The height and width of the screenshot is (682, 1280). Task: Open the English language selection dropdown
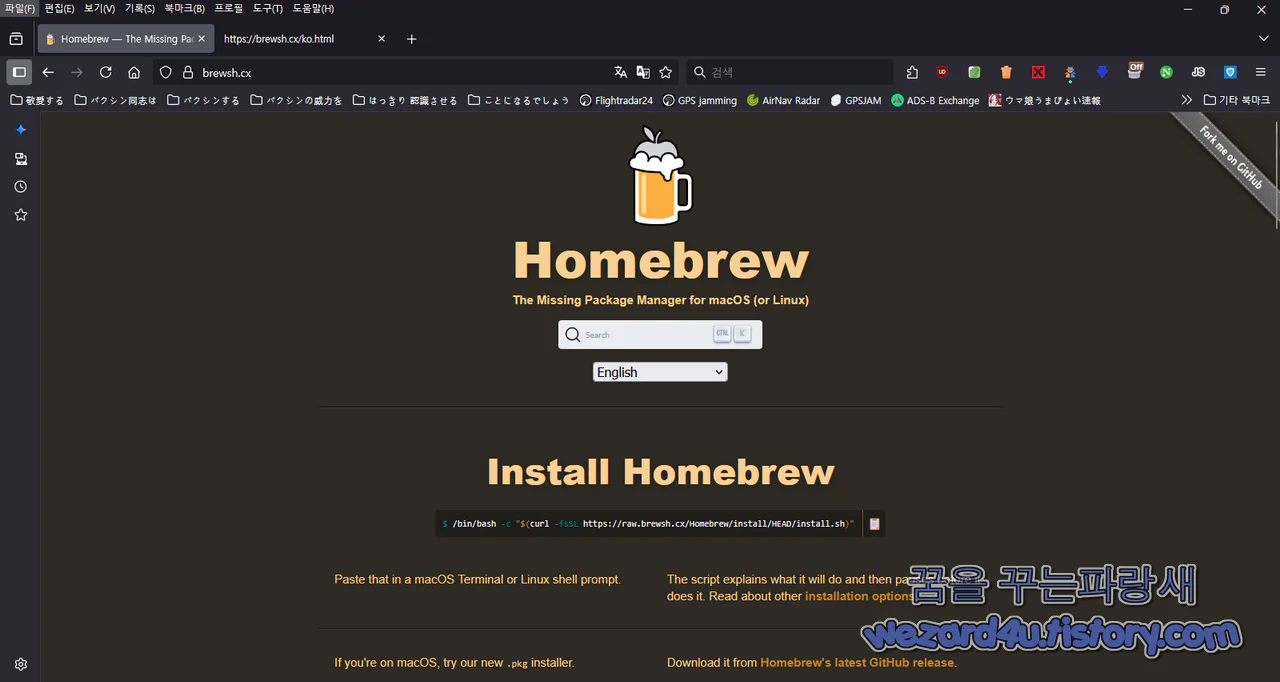pos(659,371)
